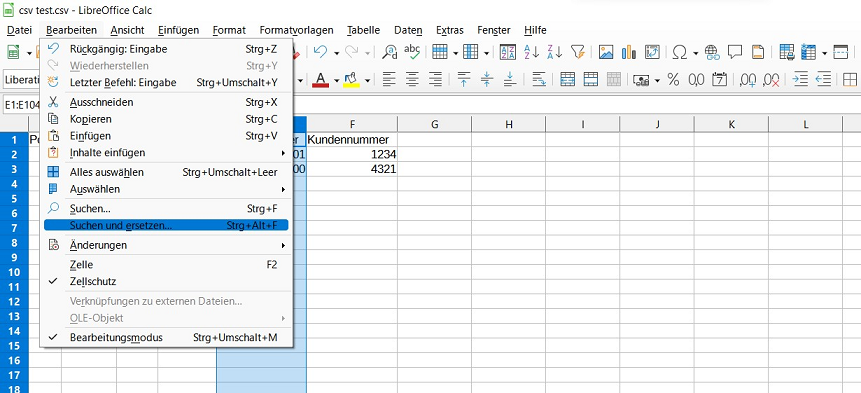Center cell content vertically

487,80
